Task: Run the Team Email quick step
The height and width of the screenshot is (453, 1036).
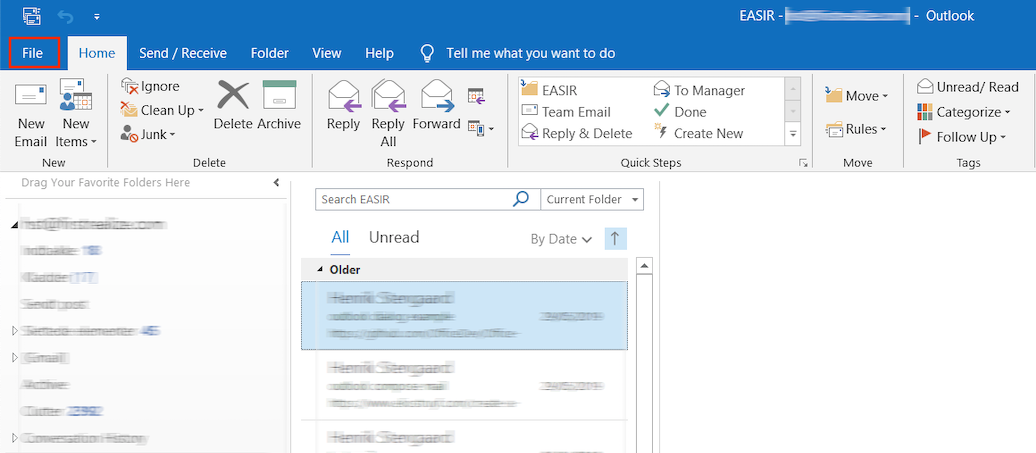Action: 567,112
